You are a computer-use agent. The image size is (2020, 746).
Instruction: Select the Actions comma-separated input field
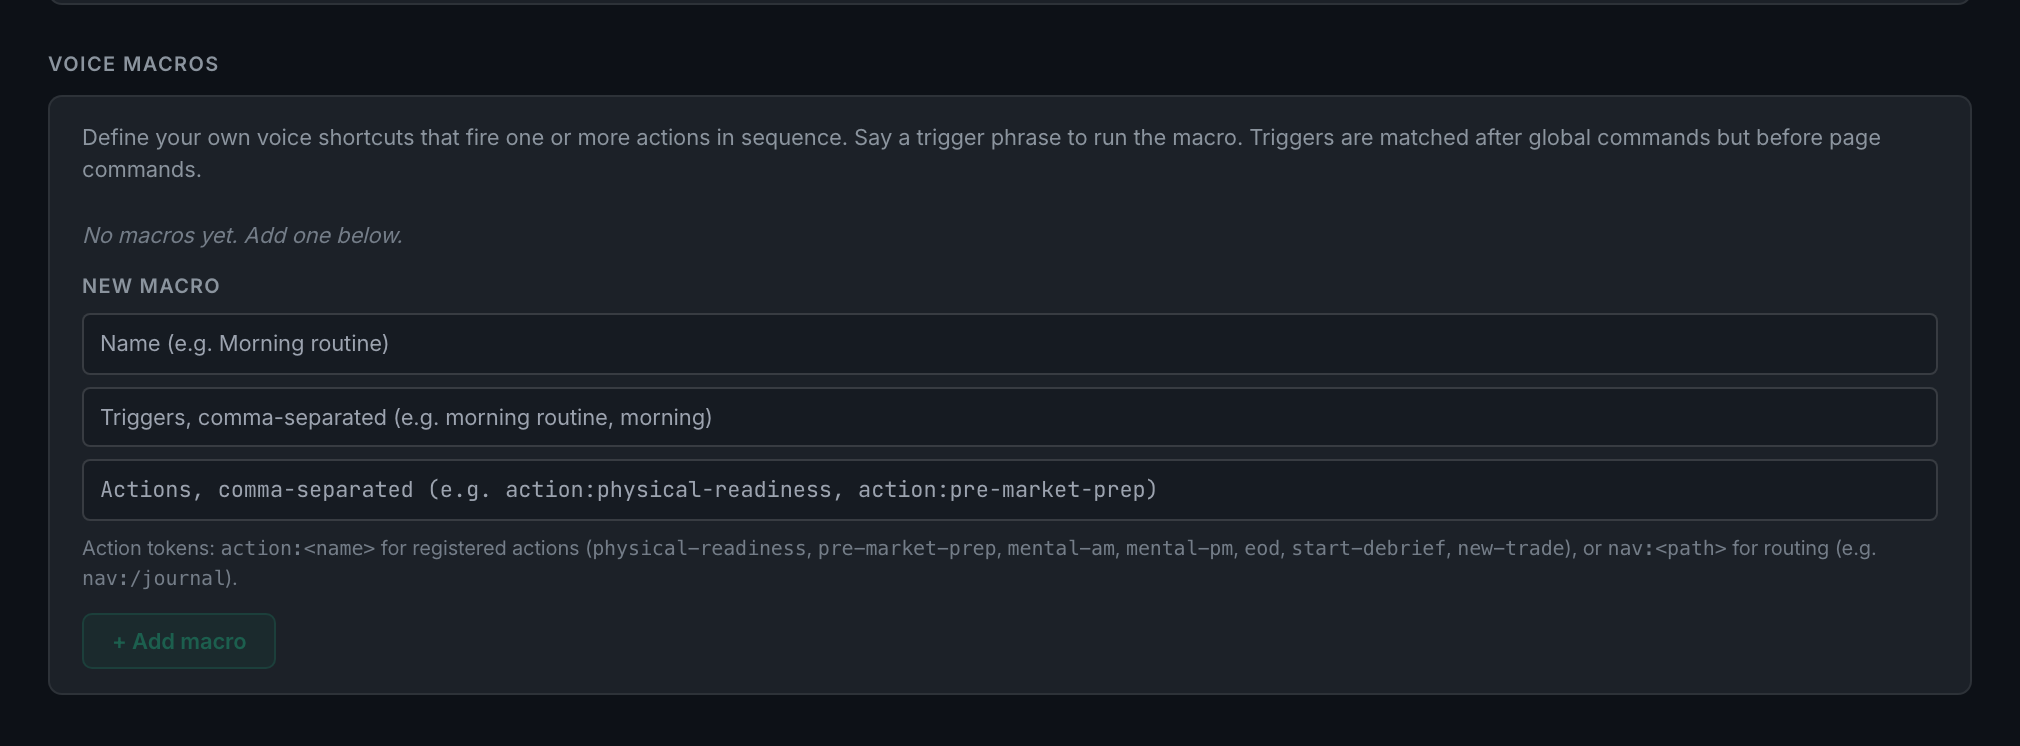click(1009, 490)
